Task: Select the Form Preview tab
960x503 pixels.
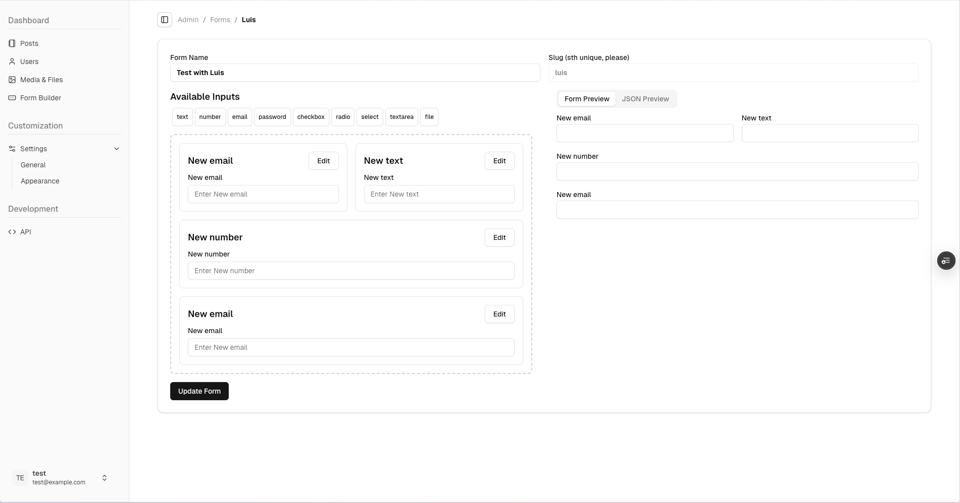Action: [586, 99]
